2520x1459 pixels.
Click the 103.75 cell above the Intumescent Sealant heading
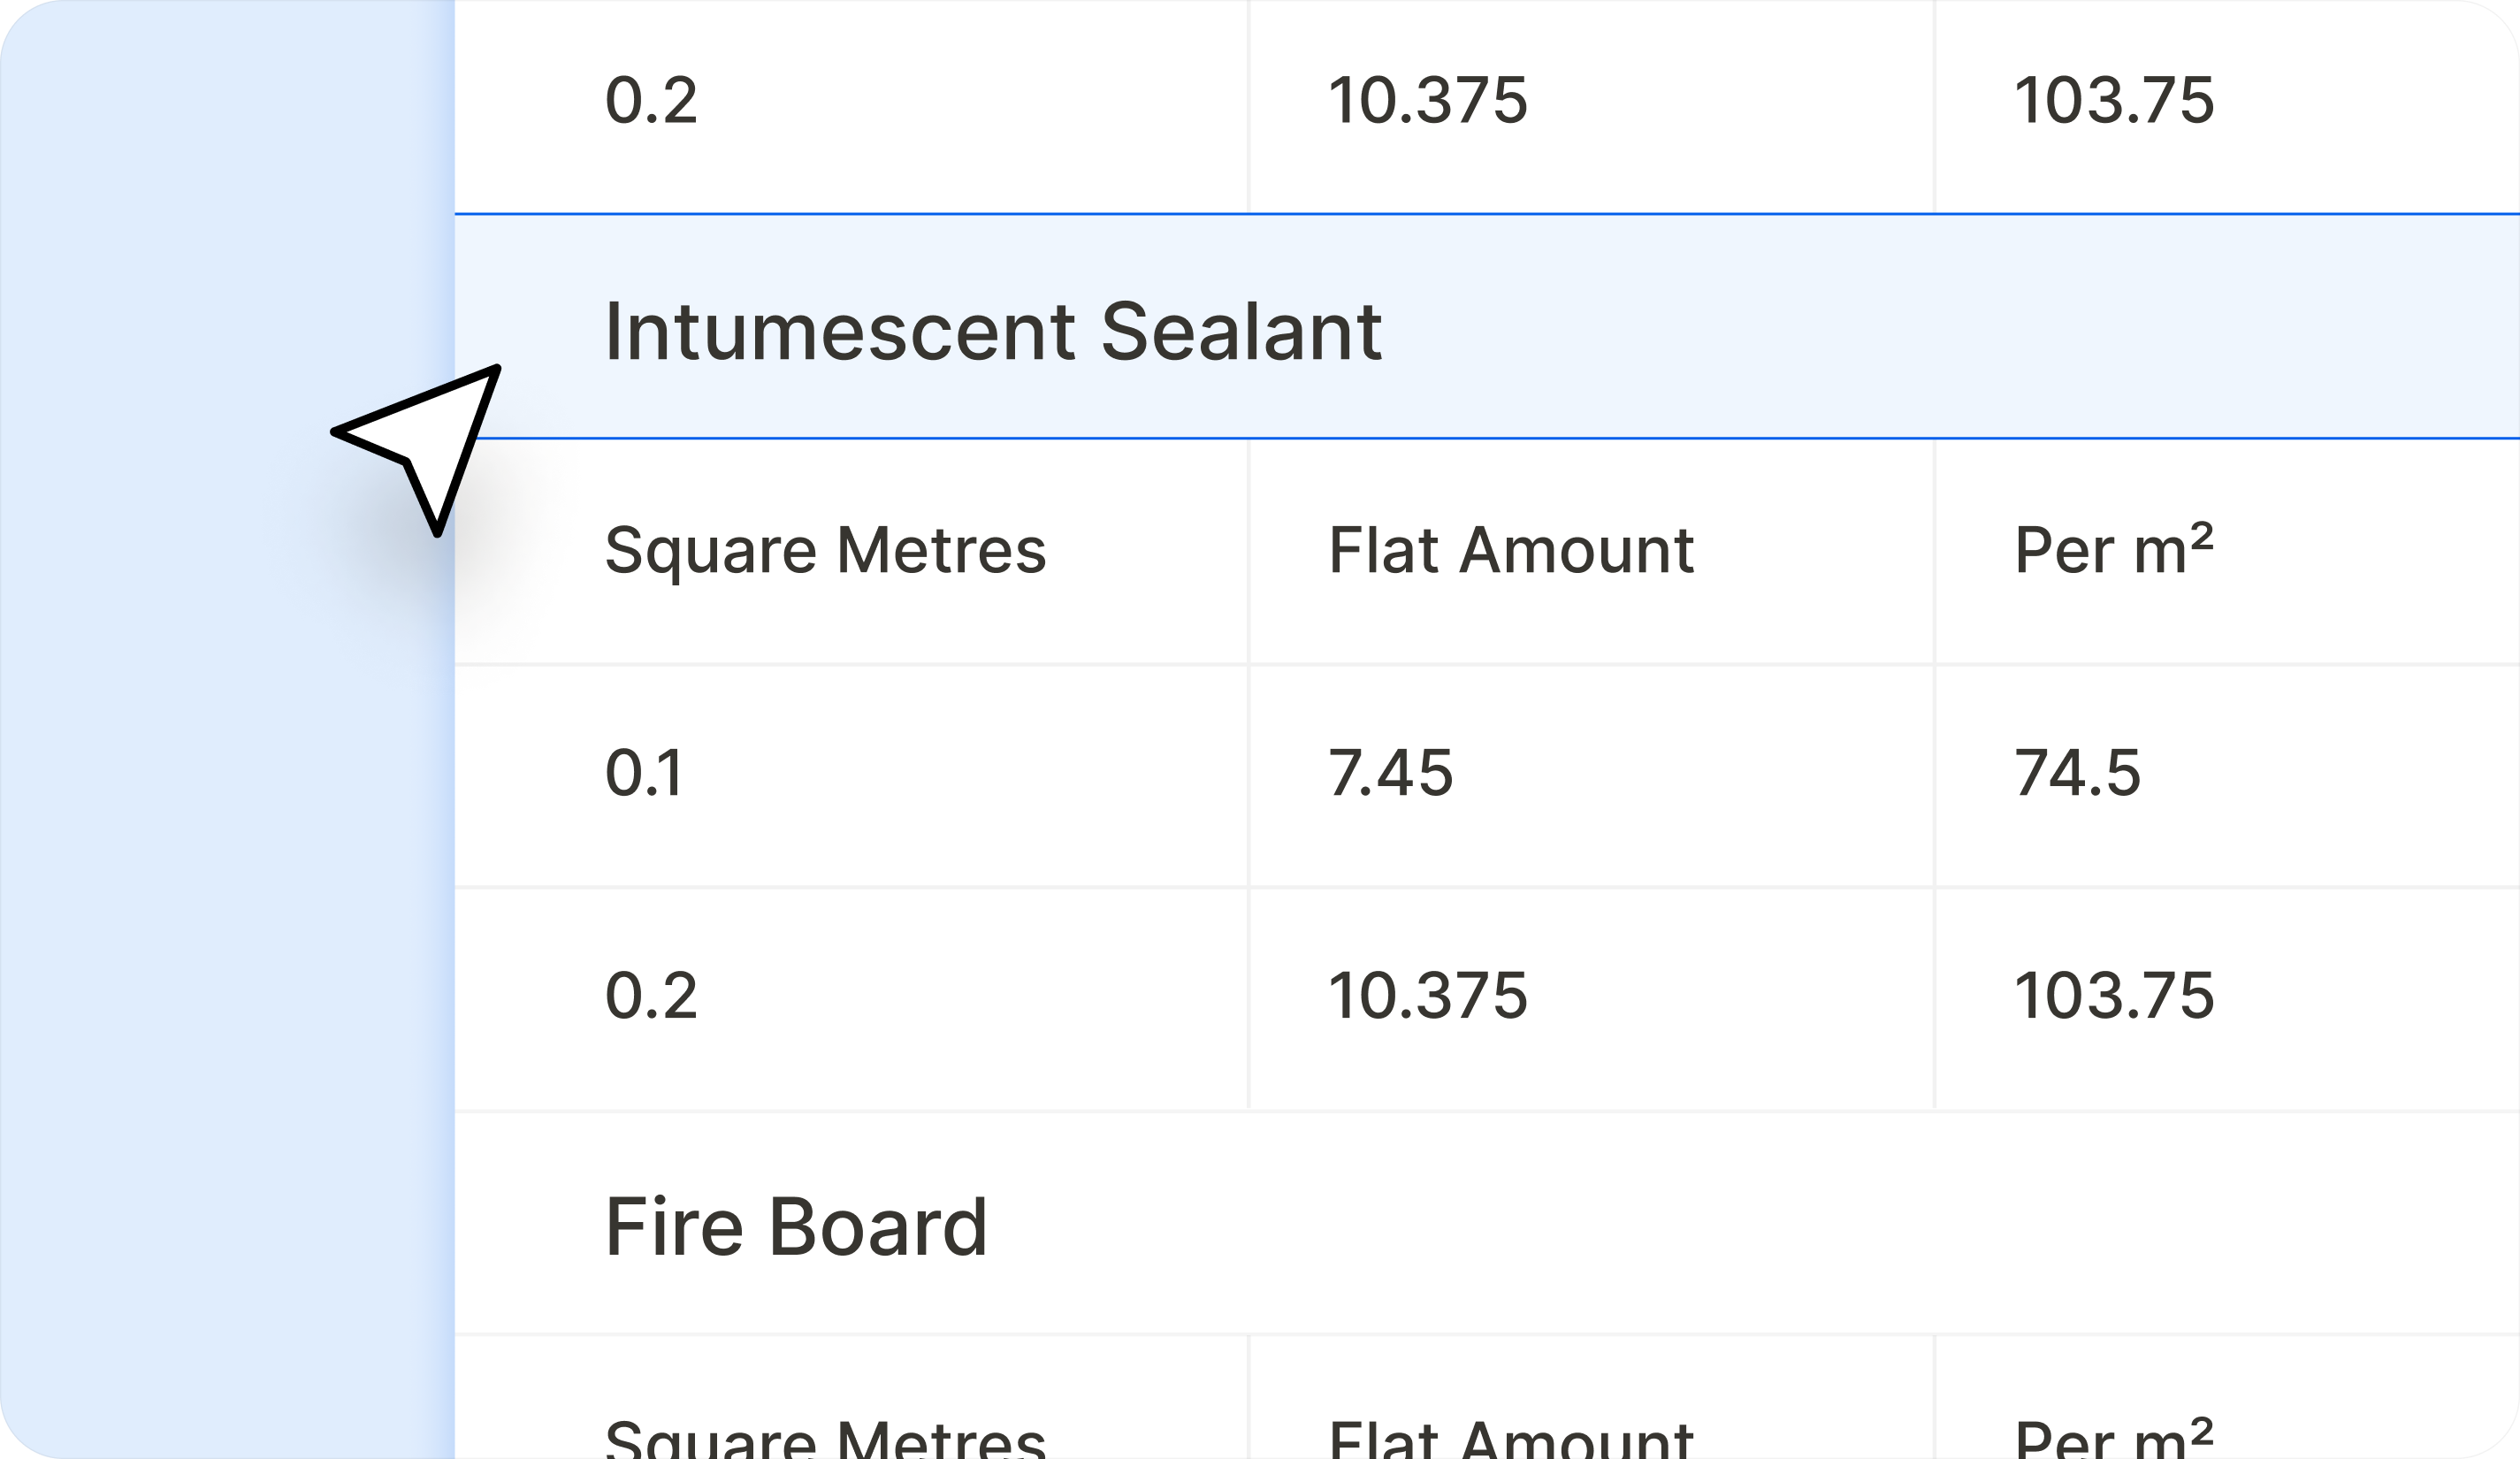coord(2228,105)
